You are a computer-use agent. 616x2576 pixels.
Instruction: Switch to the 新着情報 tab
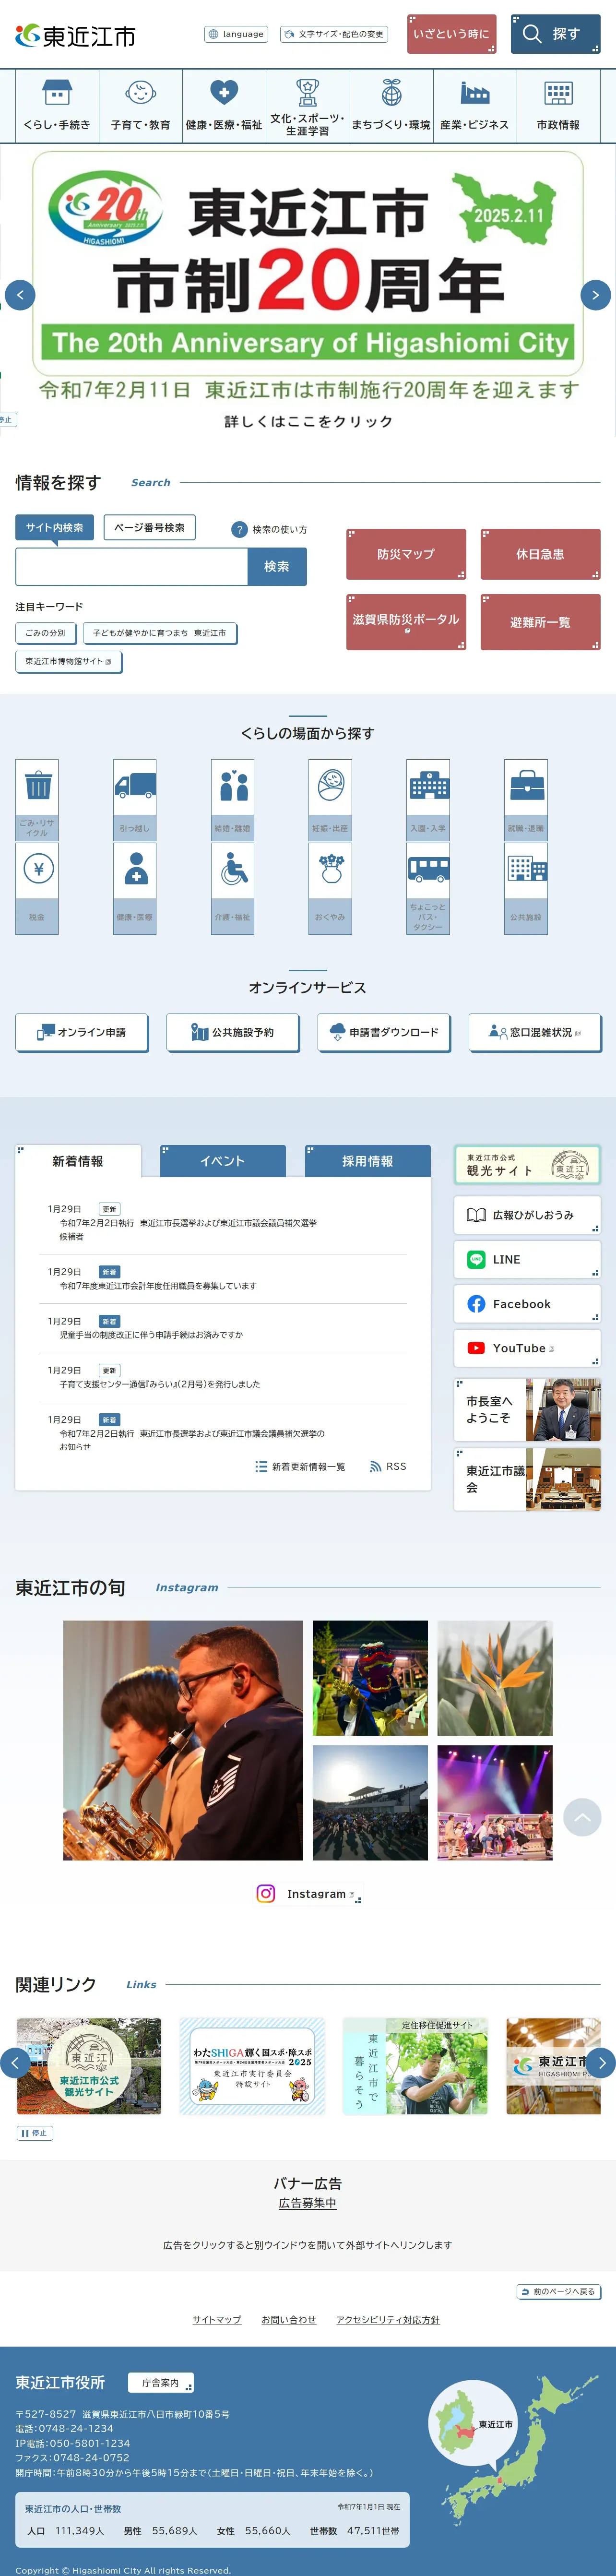tap(78, 1161)
